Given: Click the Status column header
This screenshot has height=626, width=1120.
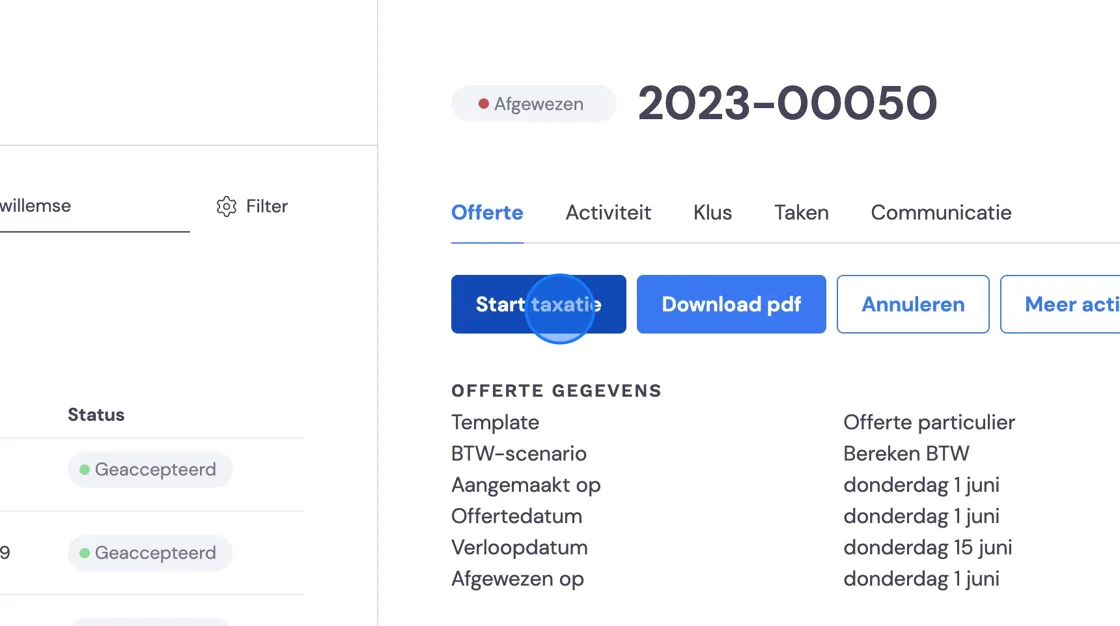Looking at the screenshot, I should (96, 415).
